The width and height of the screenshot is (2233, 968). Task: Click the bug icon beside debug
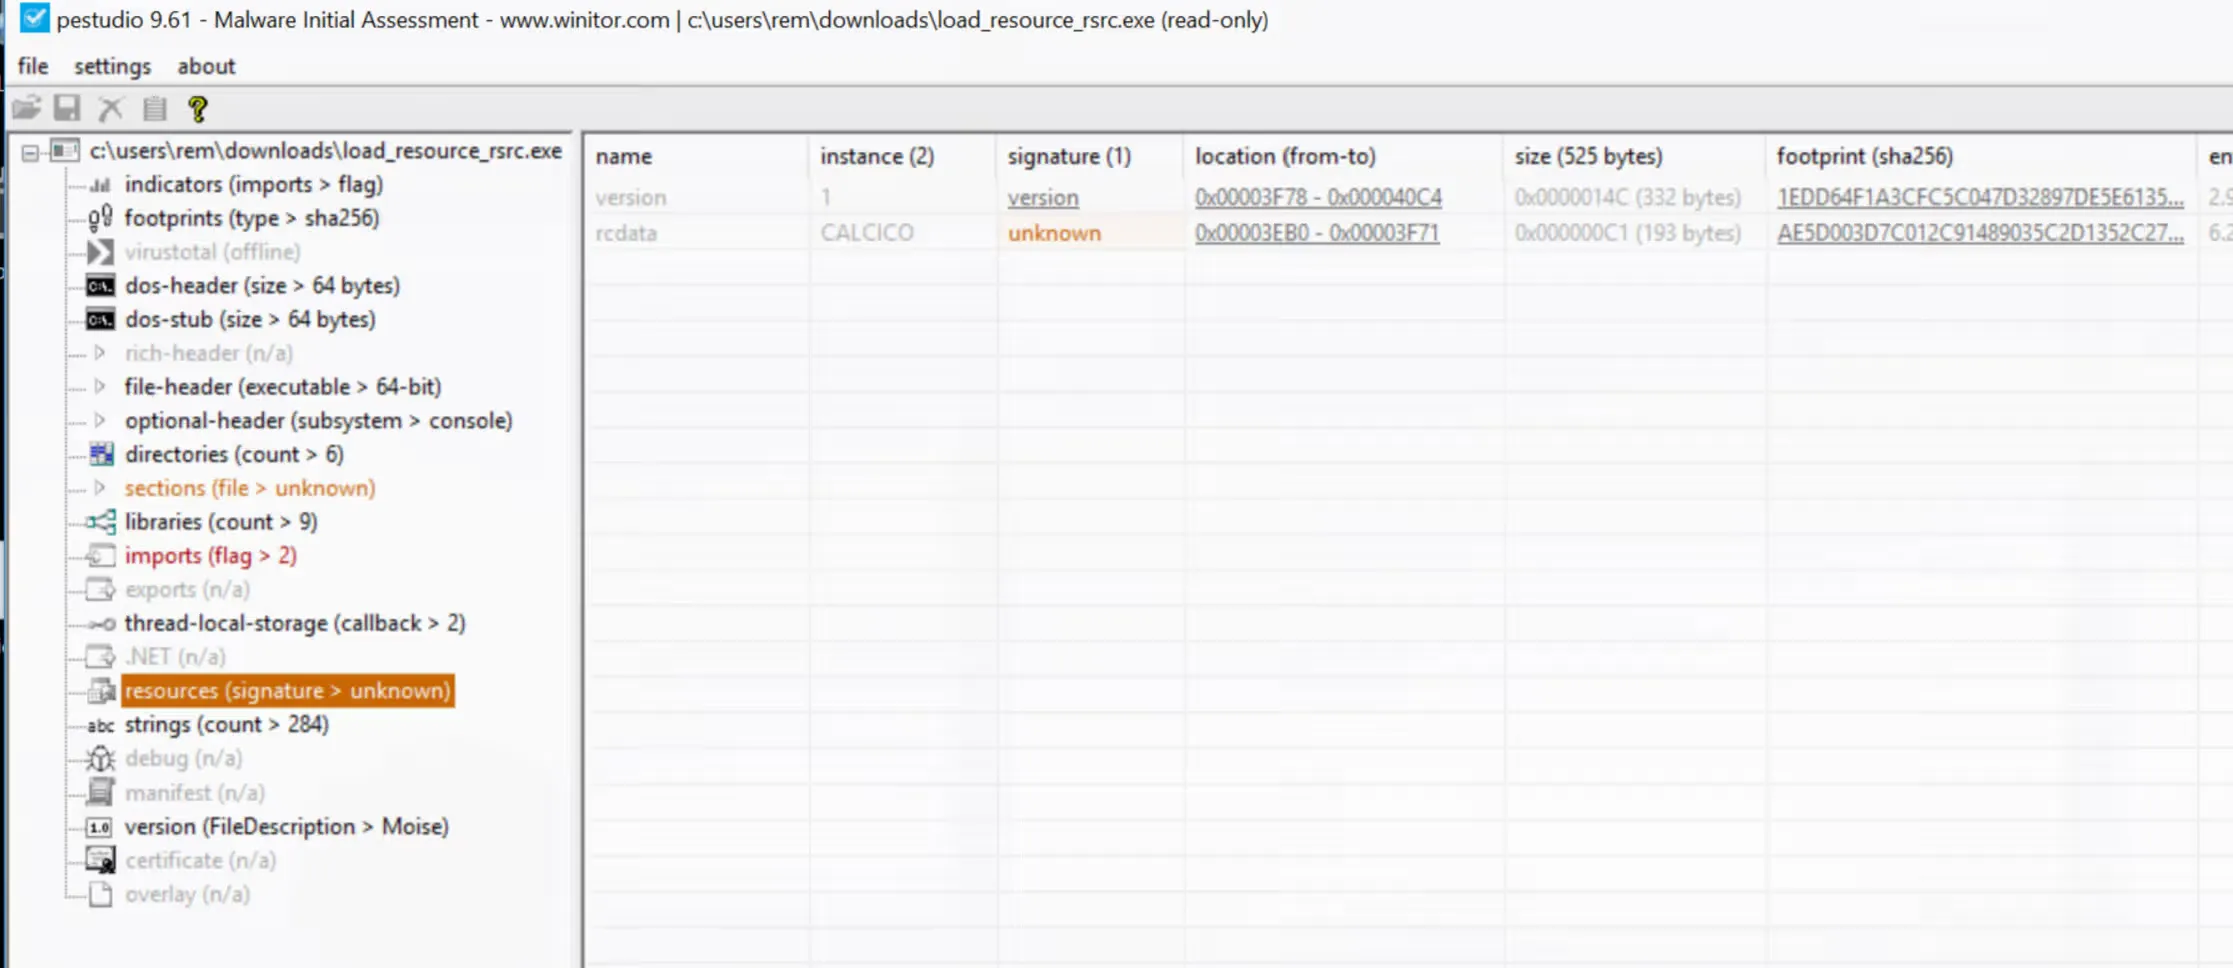tap(100, 758)
